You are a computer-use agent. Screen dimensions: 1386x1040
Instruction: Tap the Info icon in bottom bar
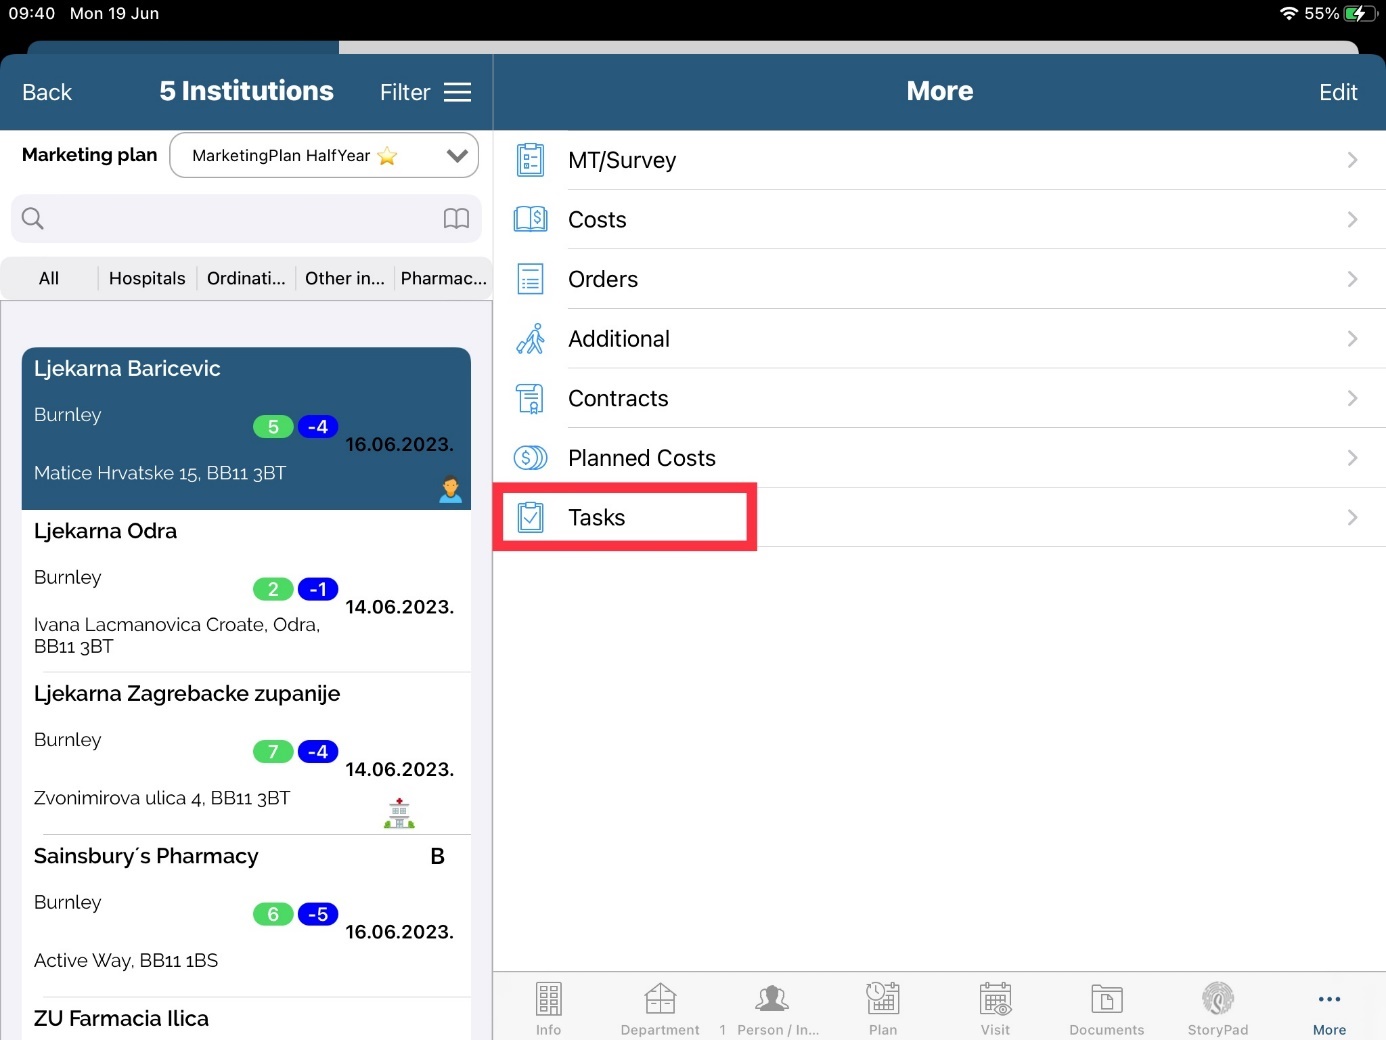[x=548, y=999]
